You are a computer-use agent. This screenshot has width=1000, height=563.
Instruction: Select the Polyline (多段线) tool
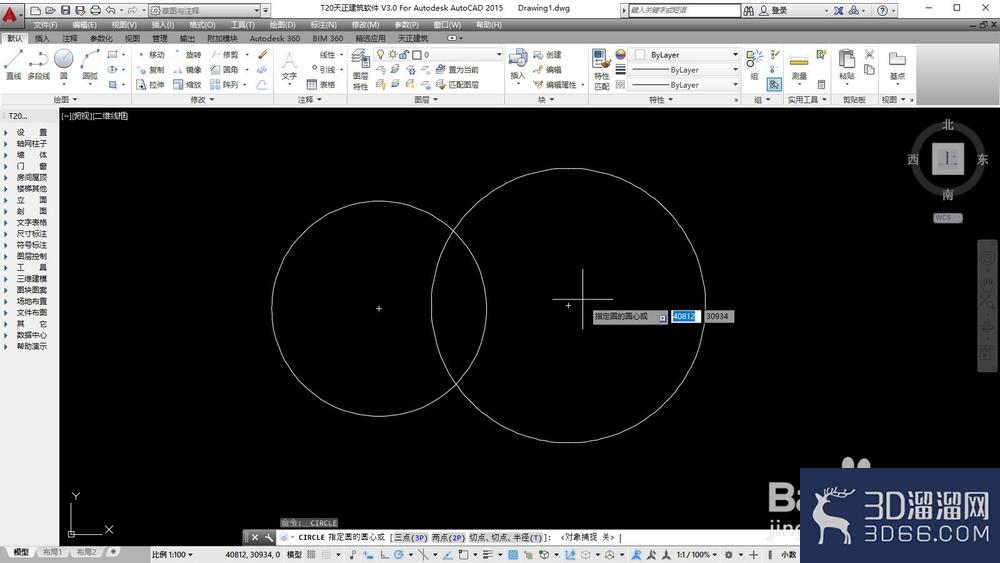click(38, 64)
